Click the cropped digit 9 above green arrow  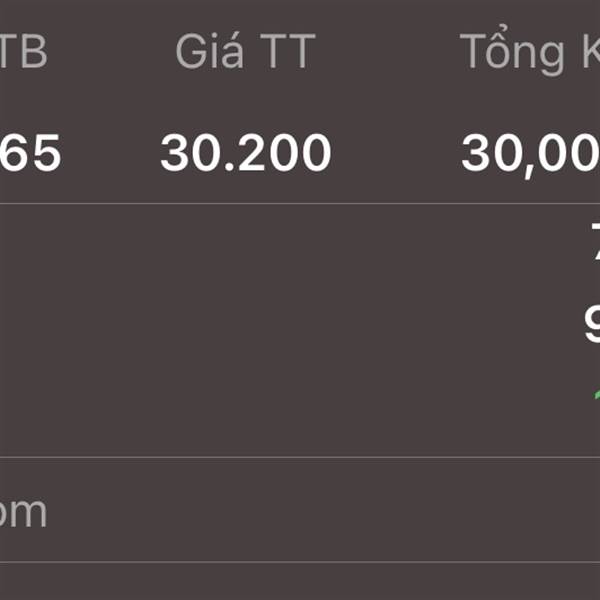[x=592, y=325]
